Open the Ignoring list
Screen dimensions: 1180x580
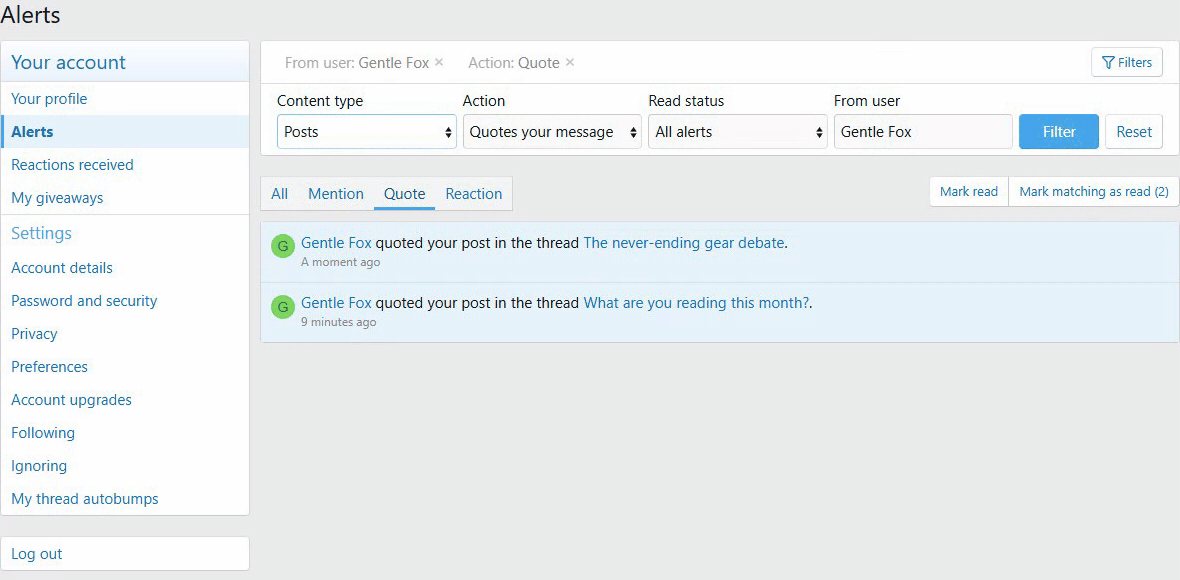coord(125,466)
